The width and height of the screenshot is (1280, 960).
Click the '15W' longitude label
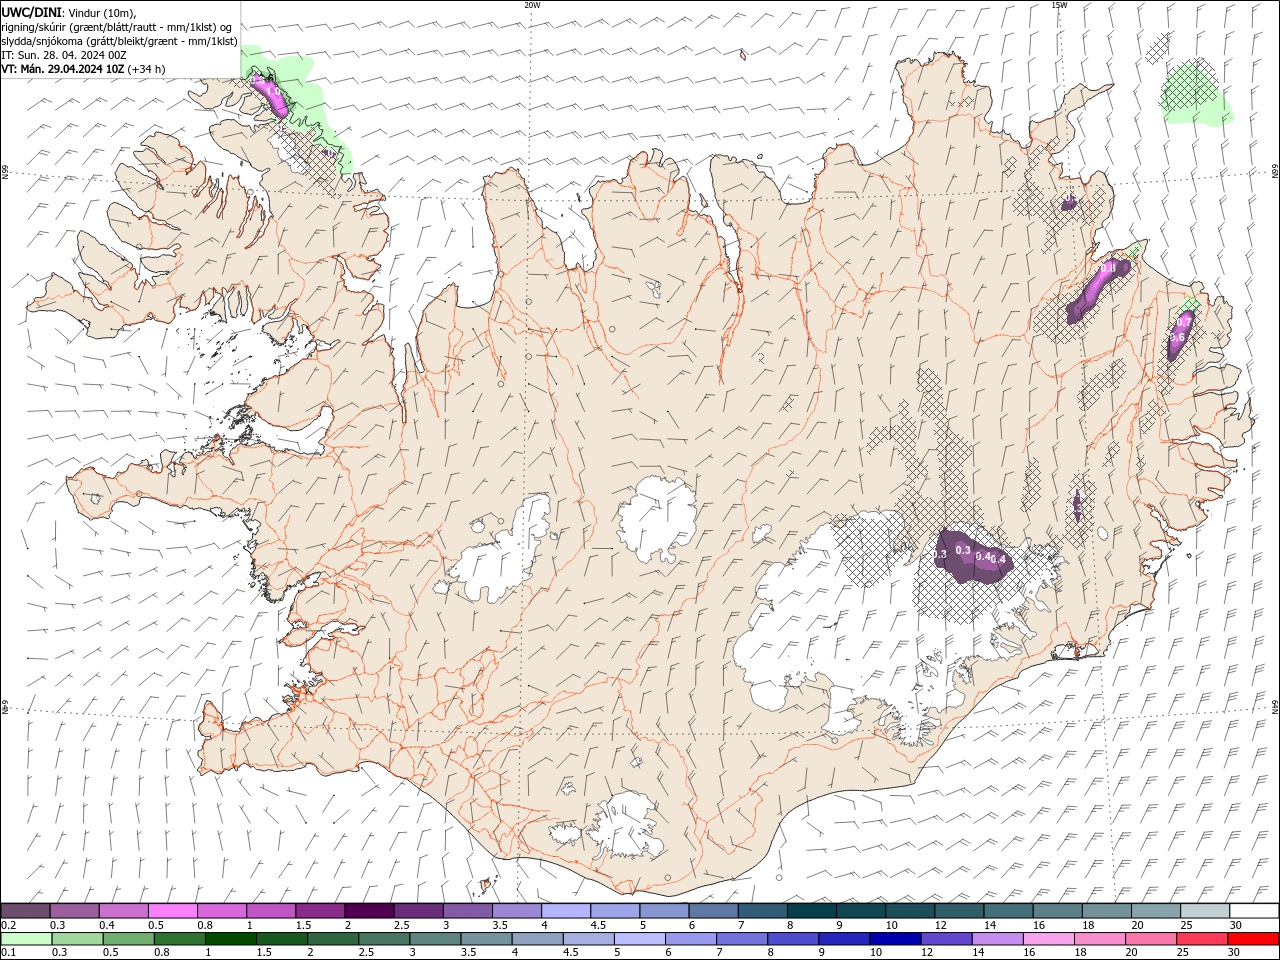[1059, 5]
